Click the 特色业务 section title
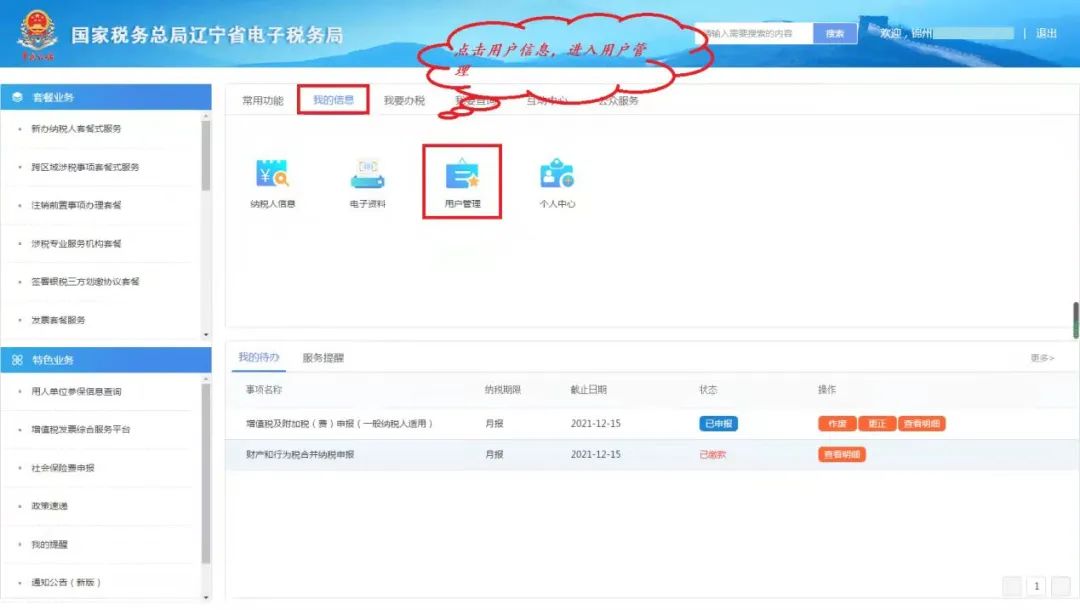The height and width of the screenshot is (610, 1080). (x=53, y=359)
